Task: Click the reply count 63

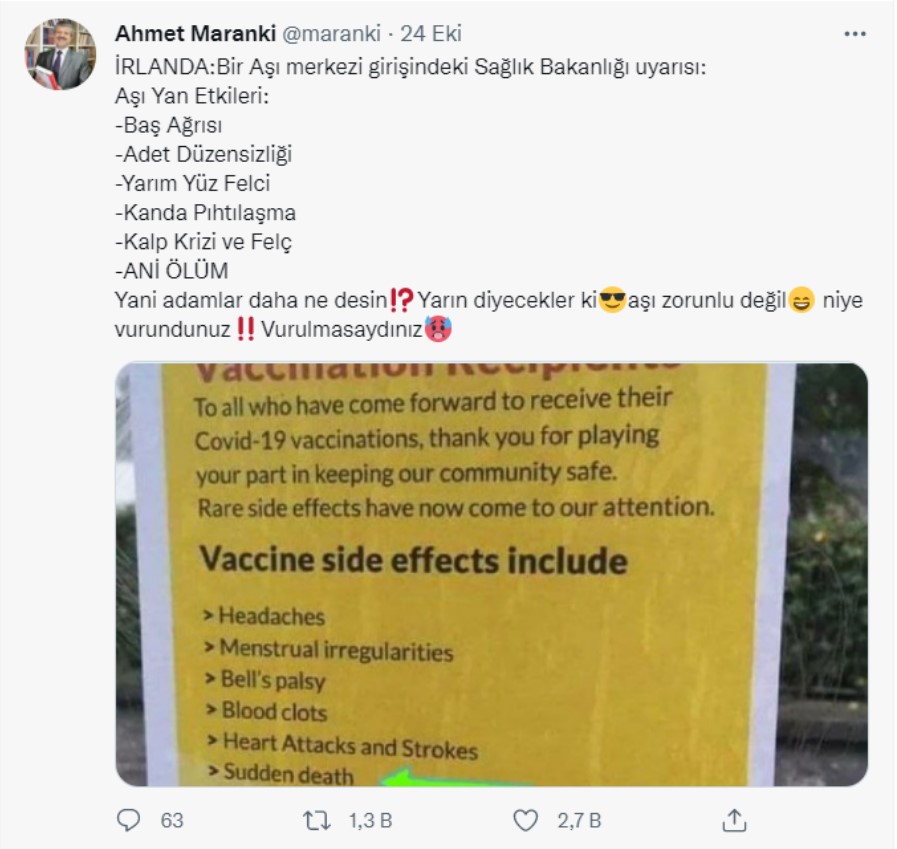Action: click(x=172, y=820)
